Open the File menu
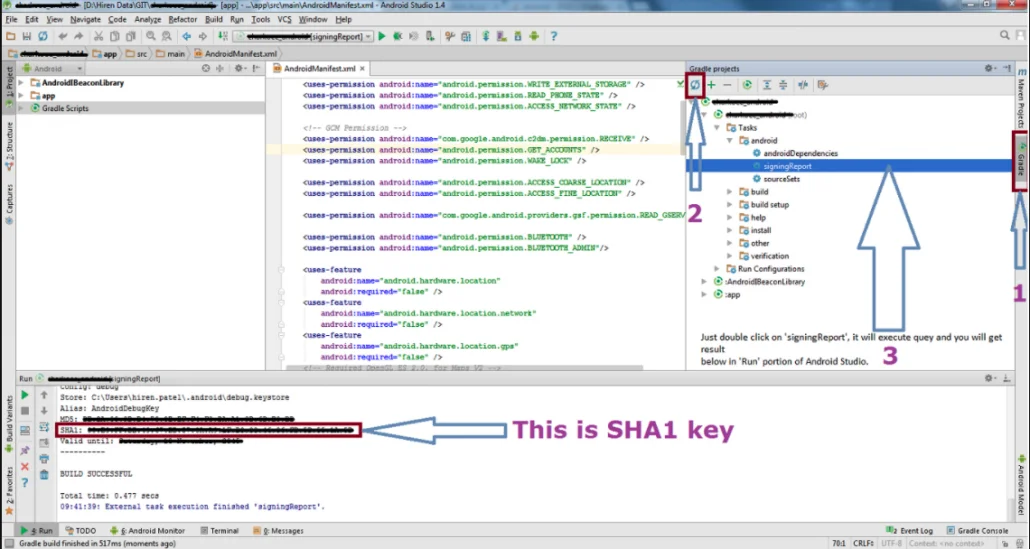 (x=11, y=20)
